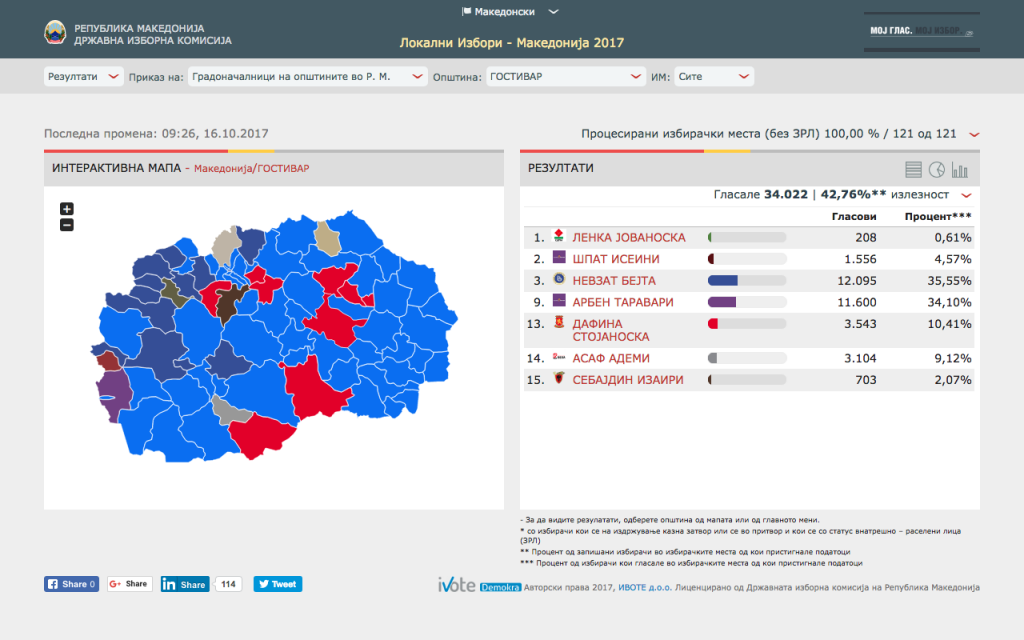The image size is (1024, 640).
Task: Show results as pie chart
Action: [937, 169]
